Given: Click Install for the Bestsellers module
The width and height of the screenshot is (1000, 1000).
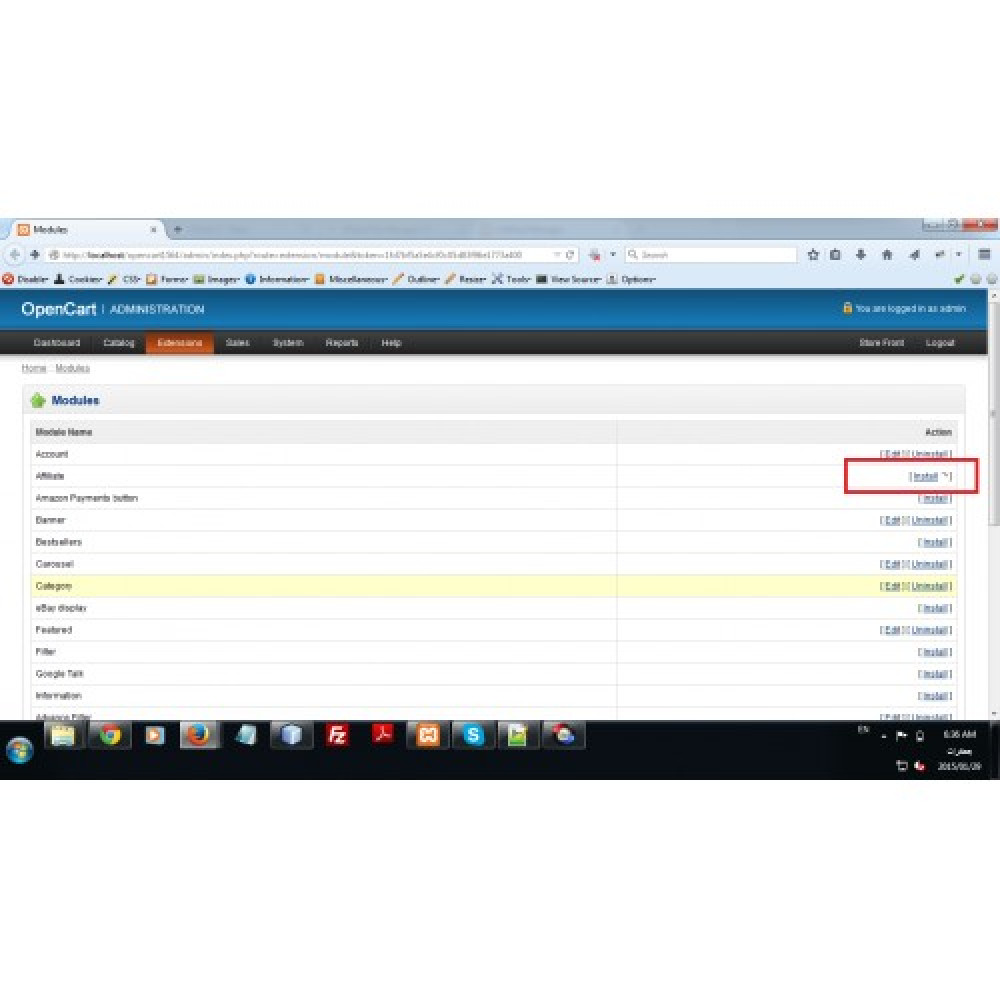Looking at the screenshot, I should (x=935, y=543).
